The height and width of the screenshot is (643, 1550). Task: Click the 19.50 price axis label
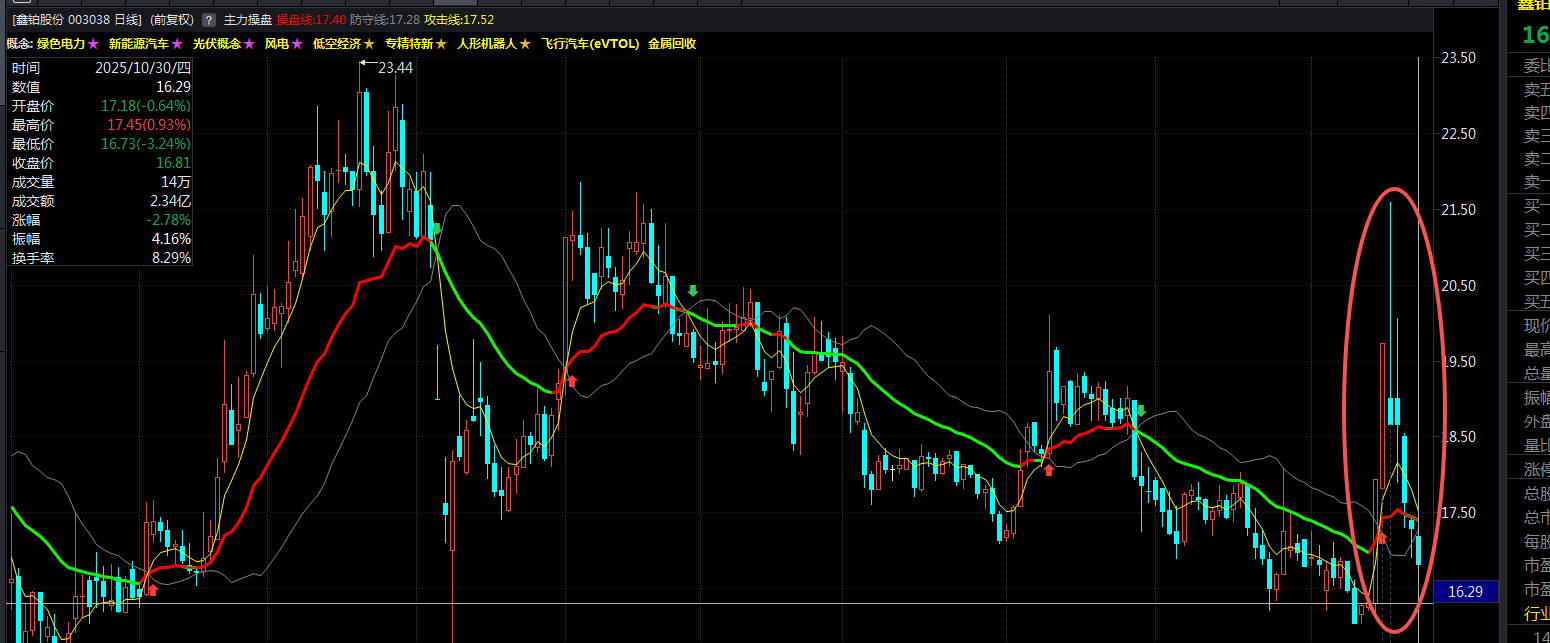(x=1458, y=361)
